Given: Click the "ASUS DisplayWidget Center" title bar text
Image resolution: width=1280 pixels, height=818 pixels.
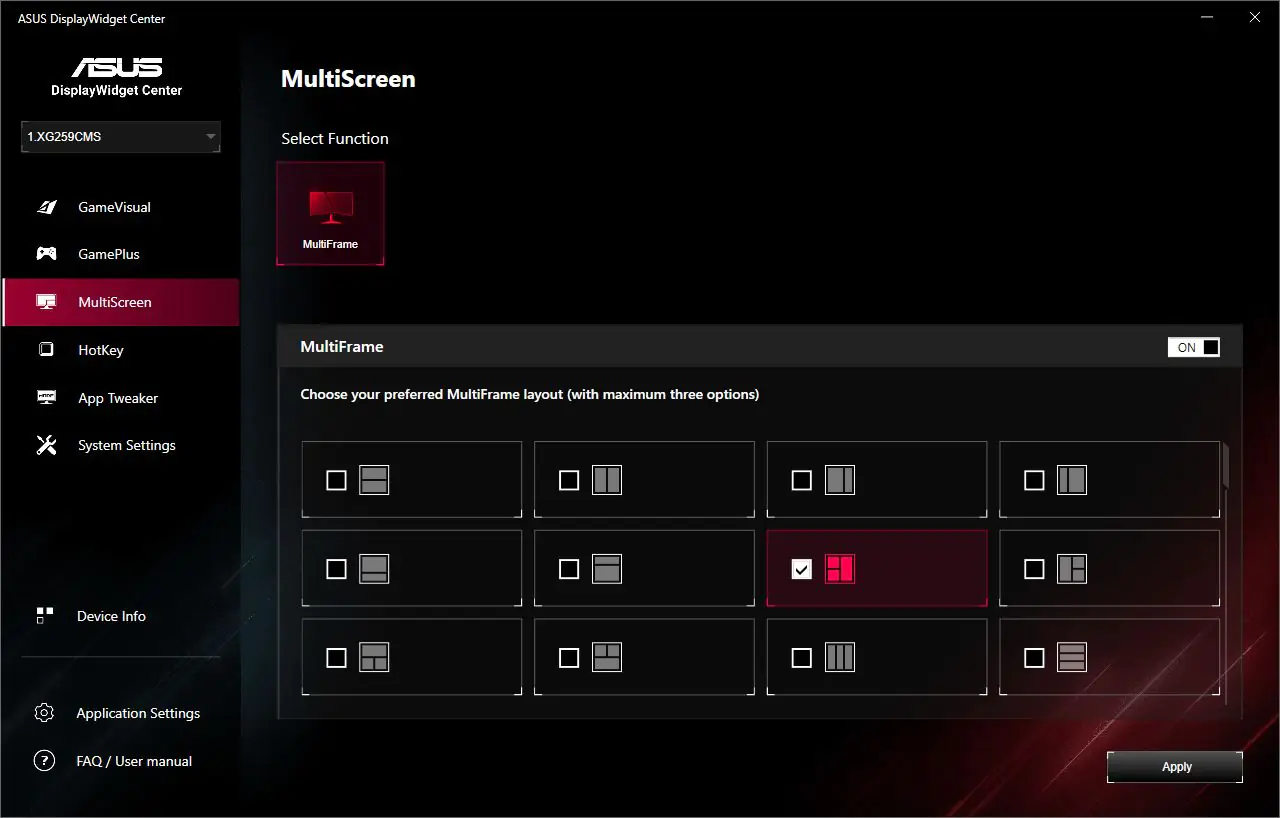Looking at the screenshot, I should click(x=92, y=19).
